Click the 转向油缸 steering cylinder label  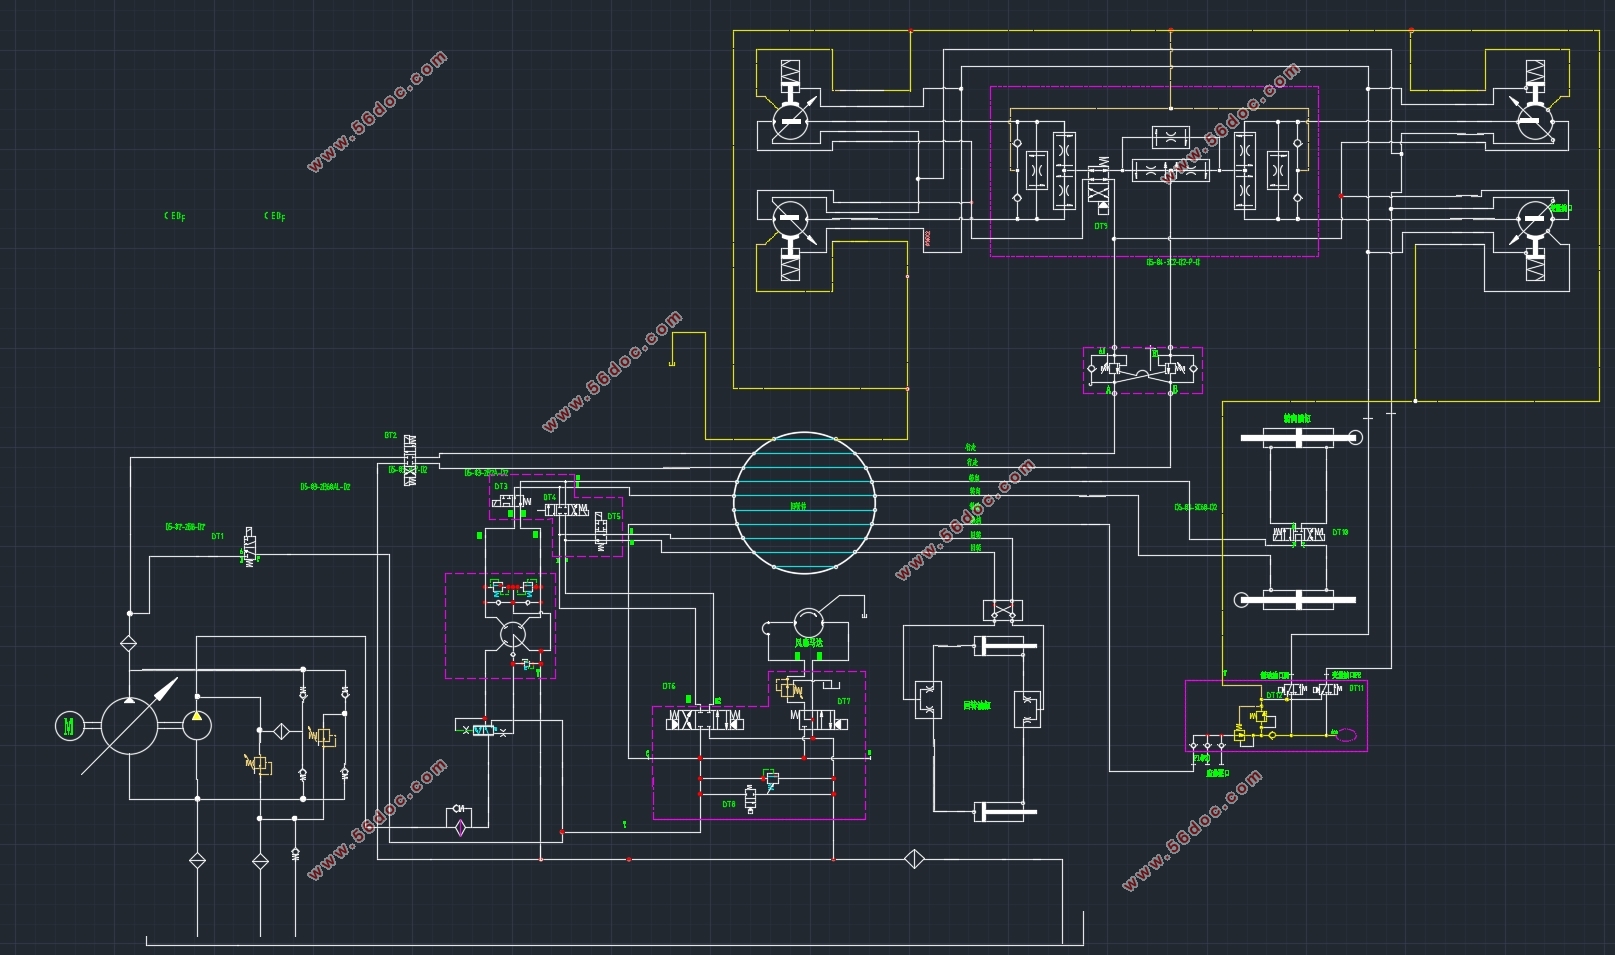pos(1297,419)
